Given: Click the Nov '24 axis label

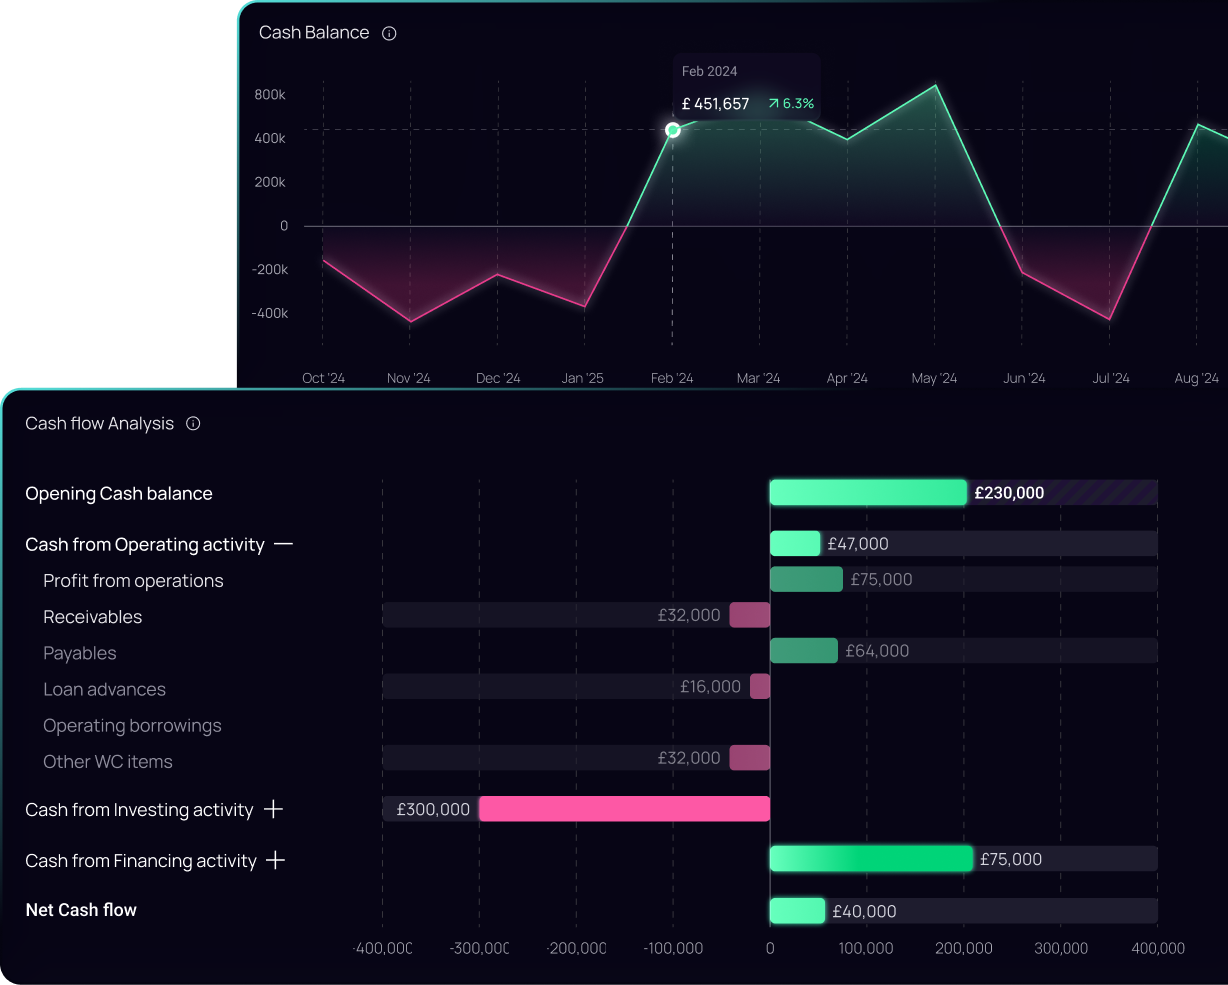Looking at the screenshot, I should point(408,378).
